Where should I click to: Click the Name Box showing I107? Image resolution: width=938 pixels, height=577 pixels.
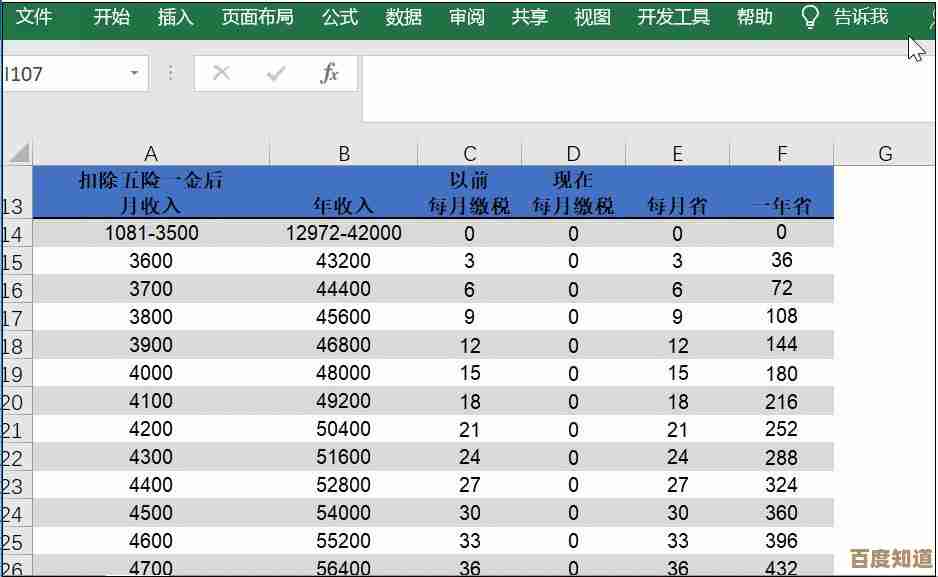60,73
